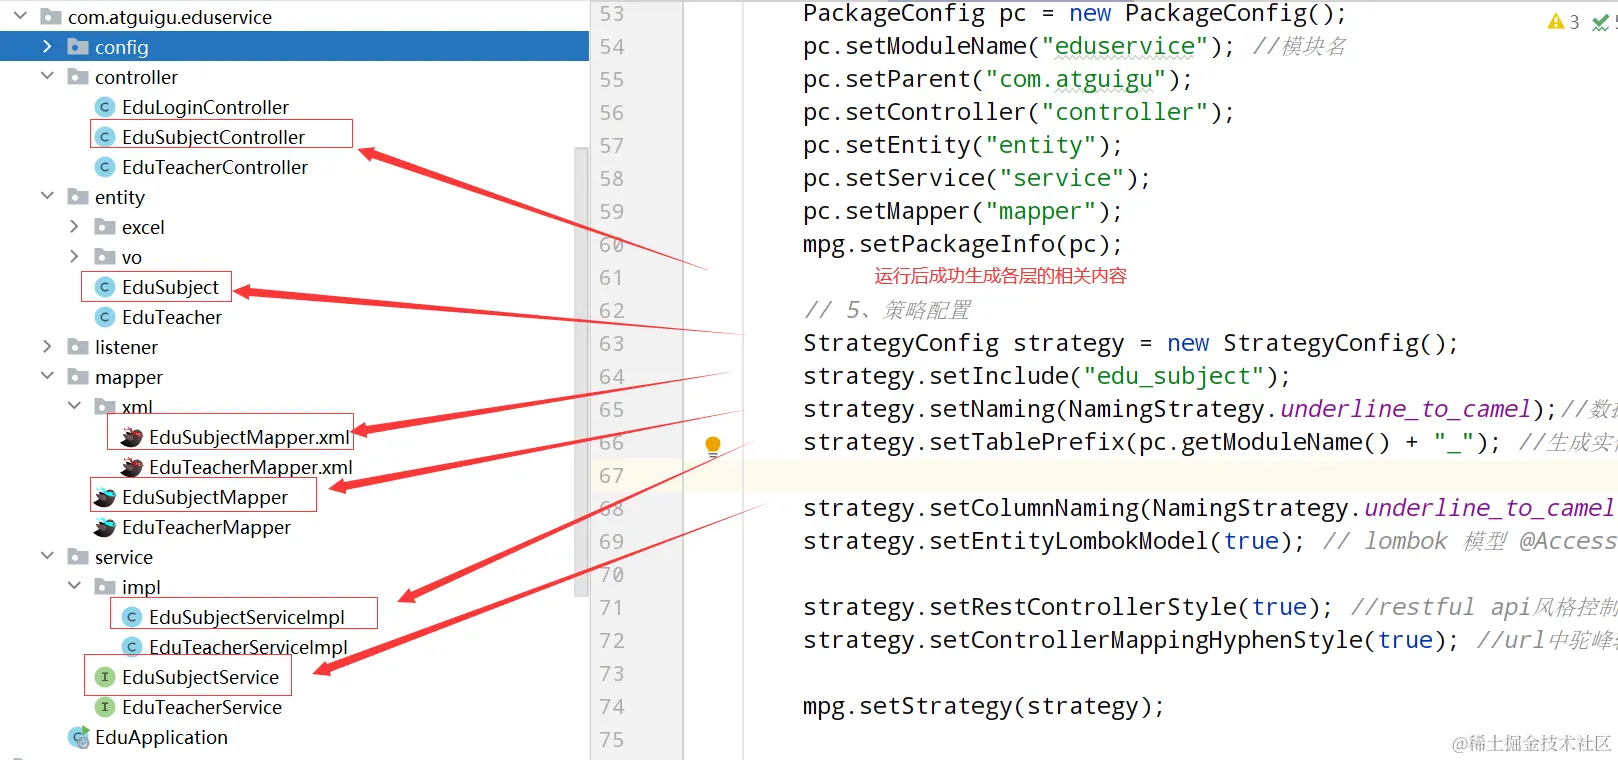The height and width of the screenshot is (760, 1618).
Task: Click the EduLoginController class icon
Action: pyautogui.click(x=105, y=107)
